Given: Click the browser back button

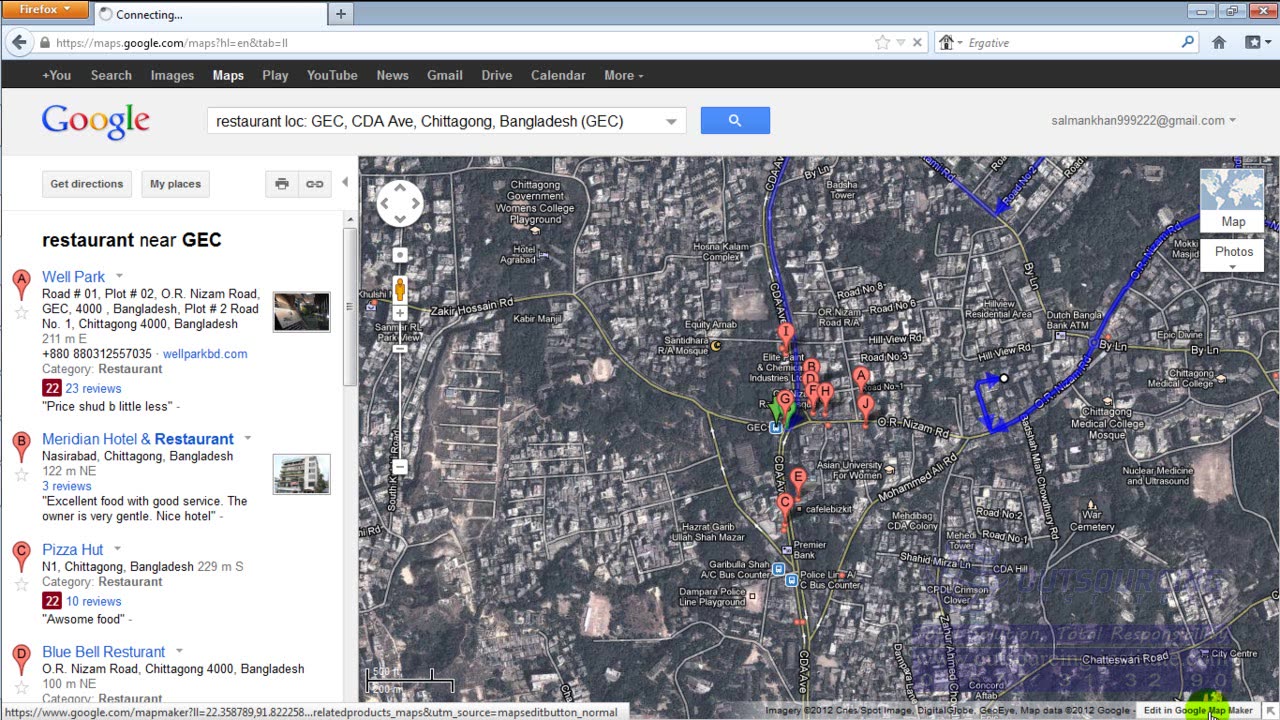Looking at the screenshot, I should (x=19, y=43).
